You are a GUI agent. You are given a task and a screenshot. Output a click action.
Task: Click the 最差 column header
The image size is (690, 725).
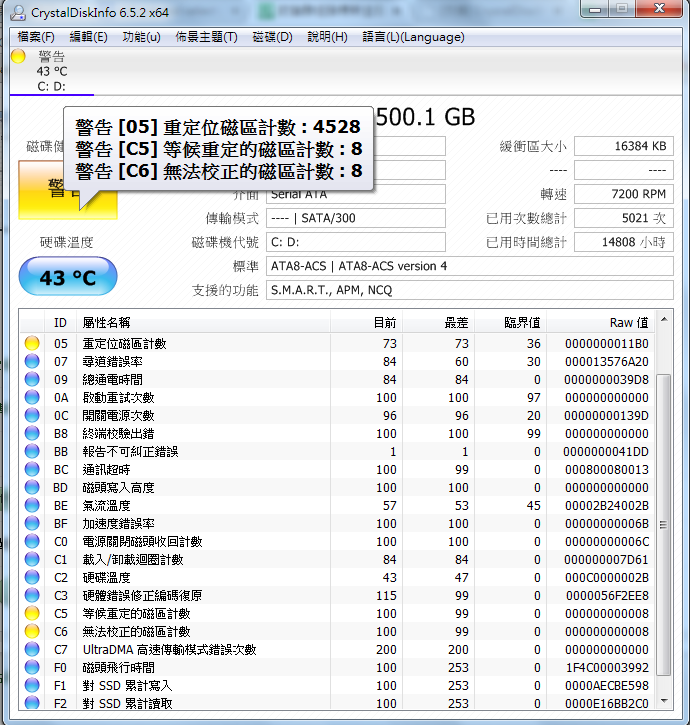438,322
